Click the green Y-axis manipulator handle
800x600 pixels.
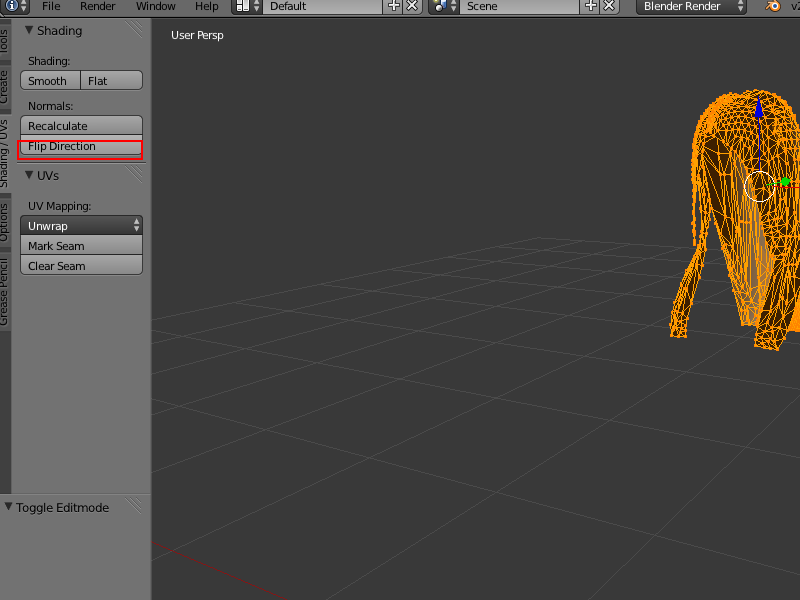785,182
